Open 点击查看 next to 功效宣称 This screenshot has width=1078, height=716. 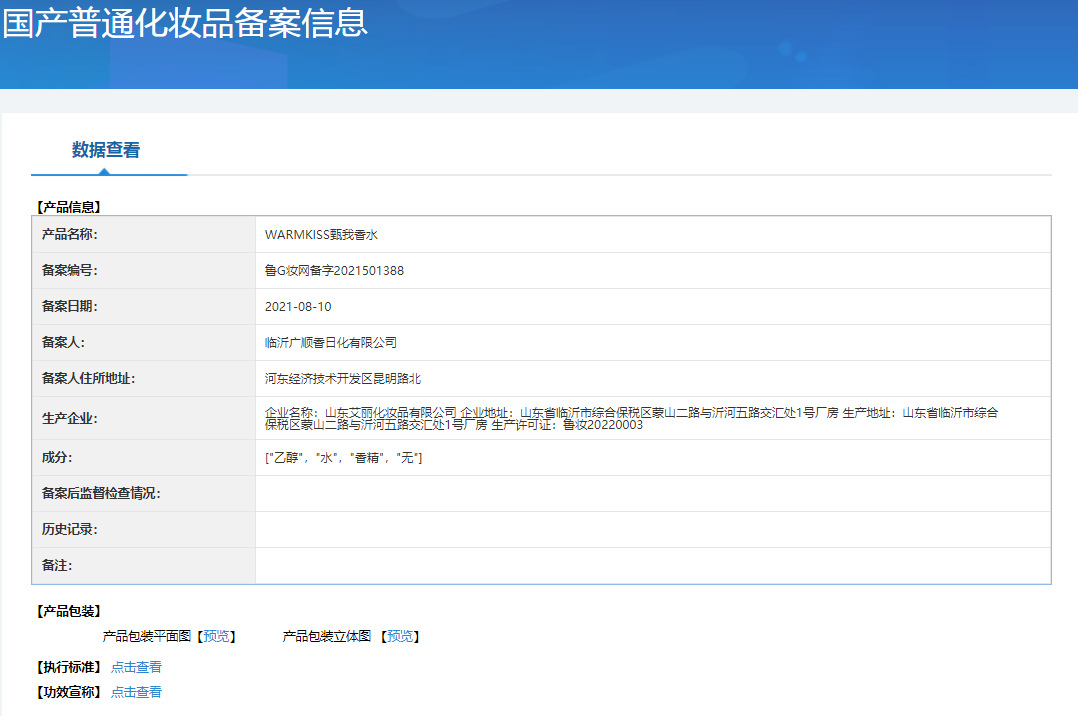pos(136,692)
